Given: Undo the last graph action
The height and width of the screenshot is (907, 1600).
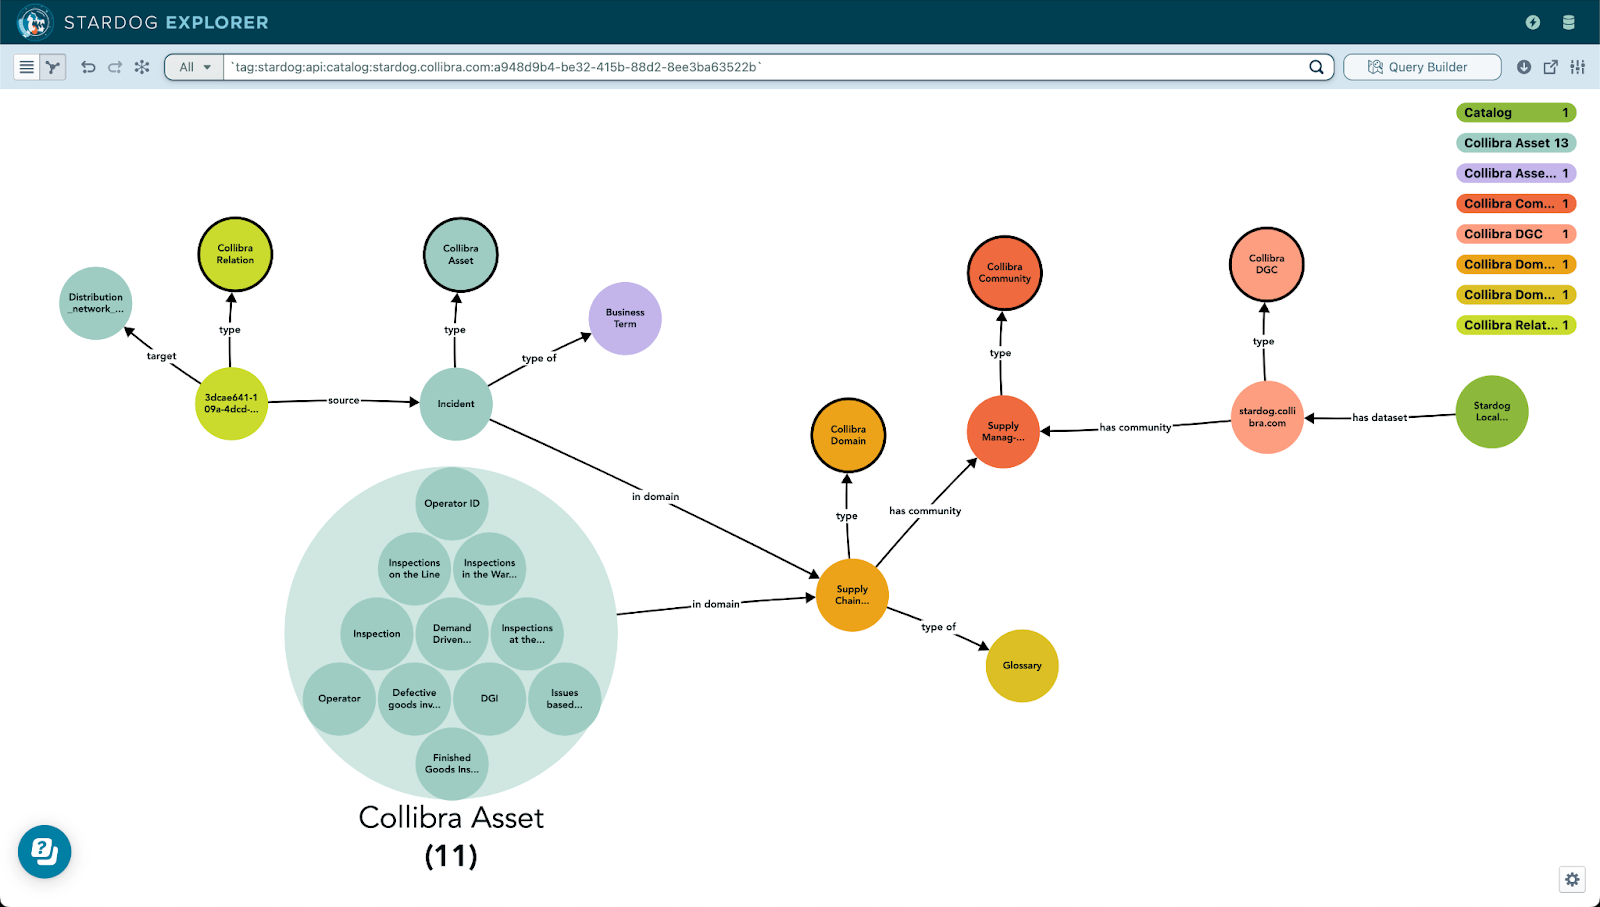Looking at the screenshot, I should coord(88,67).
